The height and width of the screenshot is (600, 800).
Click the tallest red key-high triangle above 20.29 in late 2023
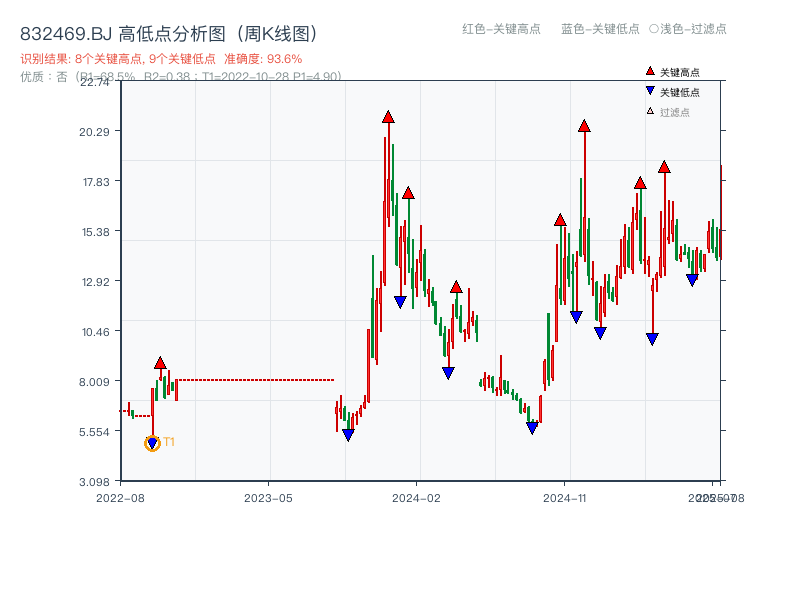coord(388,117)
